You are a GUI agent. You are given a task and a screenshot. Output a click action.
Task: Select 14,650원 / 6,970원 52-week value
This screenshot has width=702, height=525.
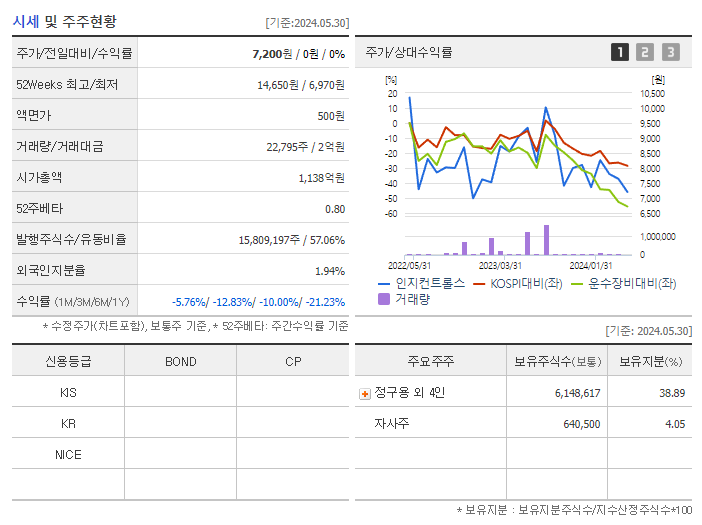point(301,85)
